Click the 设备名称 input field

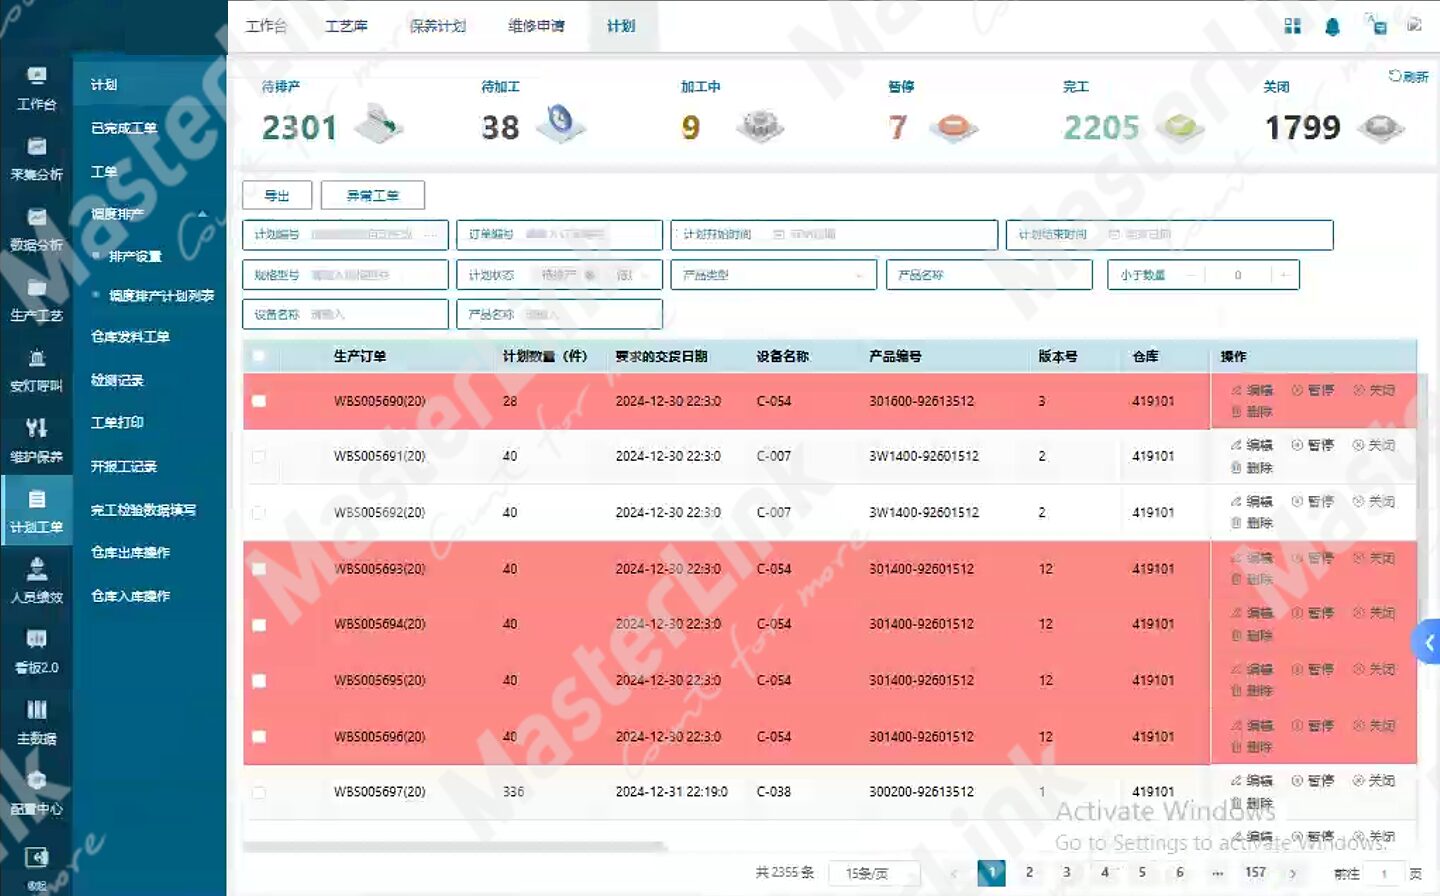[345, 315]
